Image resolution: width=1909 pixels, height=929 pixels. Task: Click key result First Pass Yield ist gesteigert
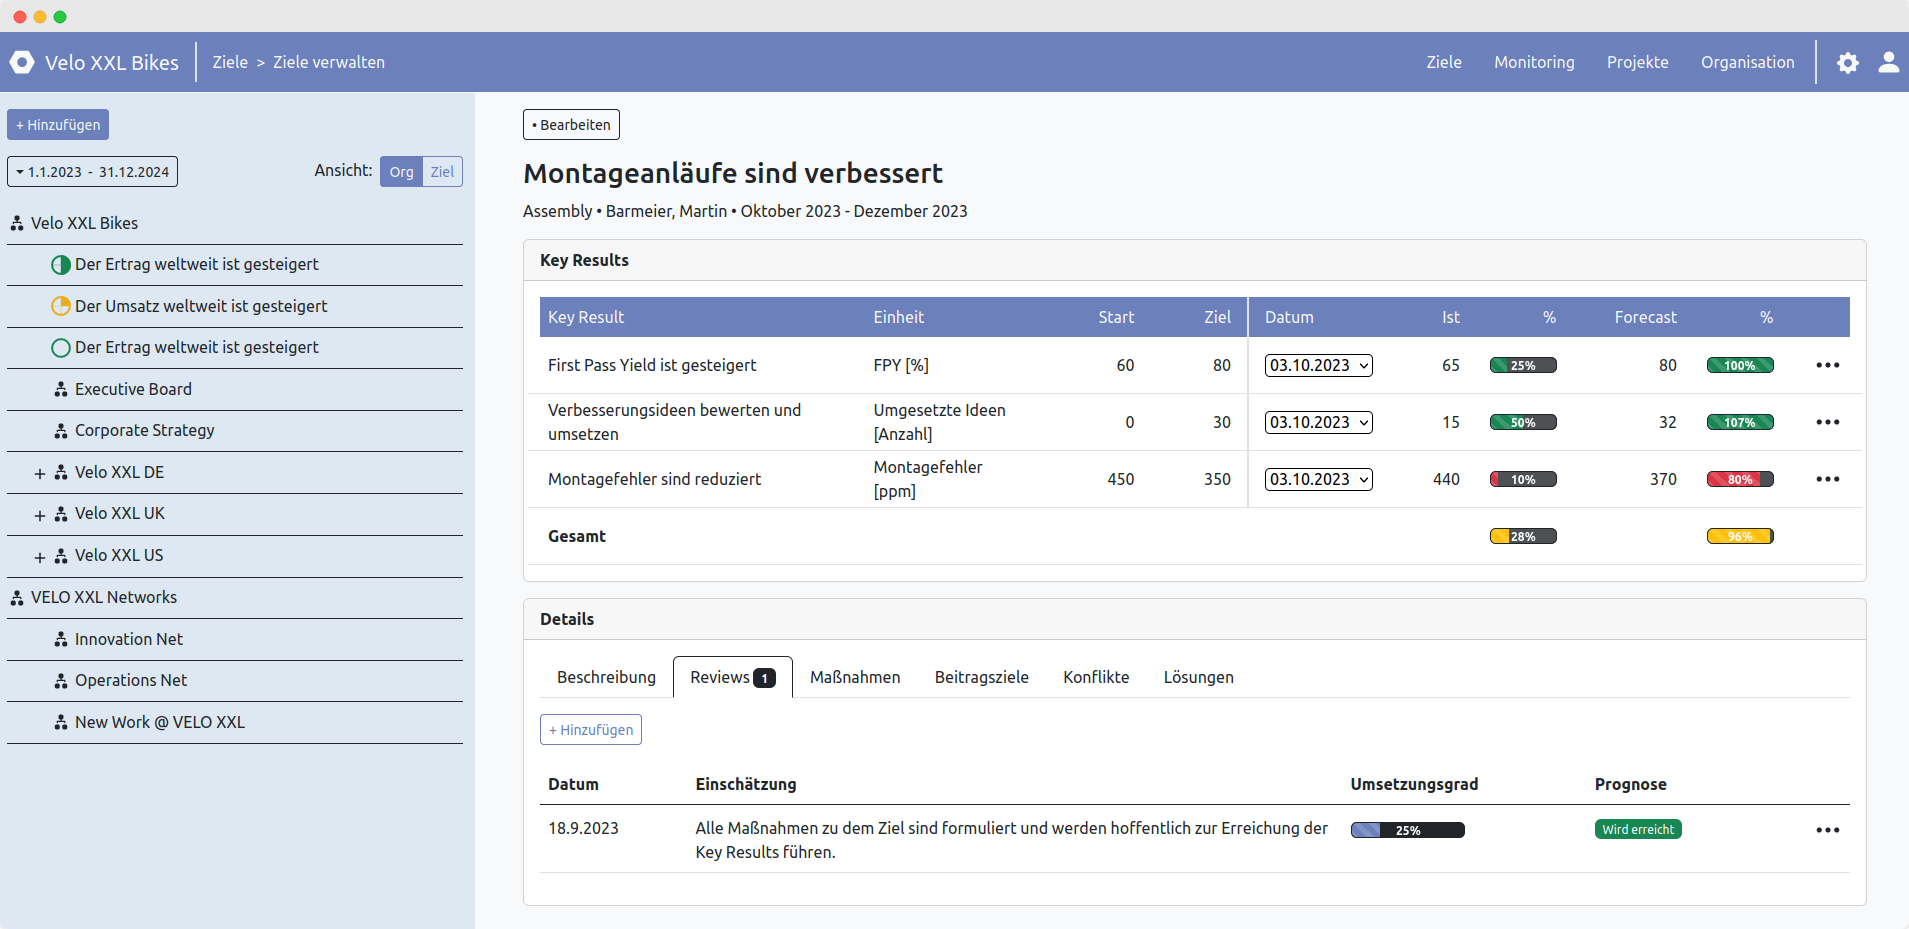pos(652,365)
